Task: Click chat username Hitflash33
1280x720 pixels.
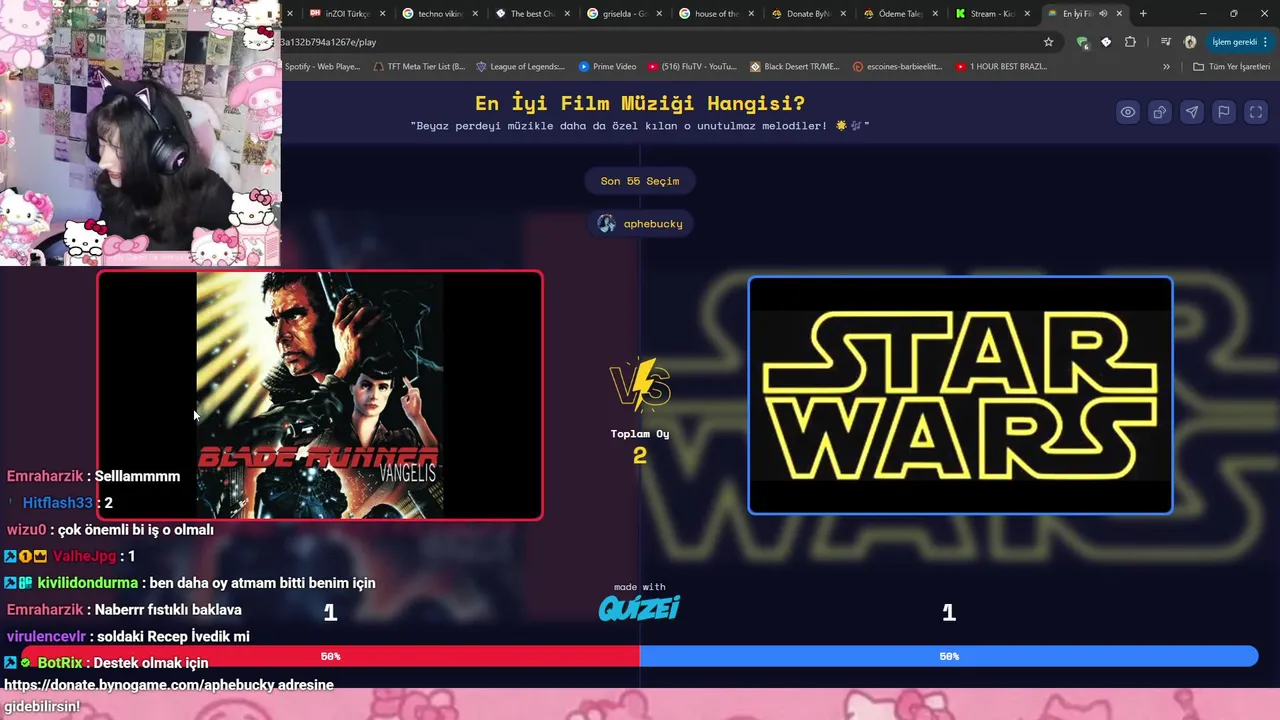Action: [x=57, y=503]
